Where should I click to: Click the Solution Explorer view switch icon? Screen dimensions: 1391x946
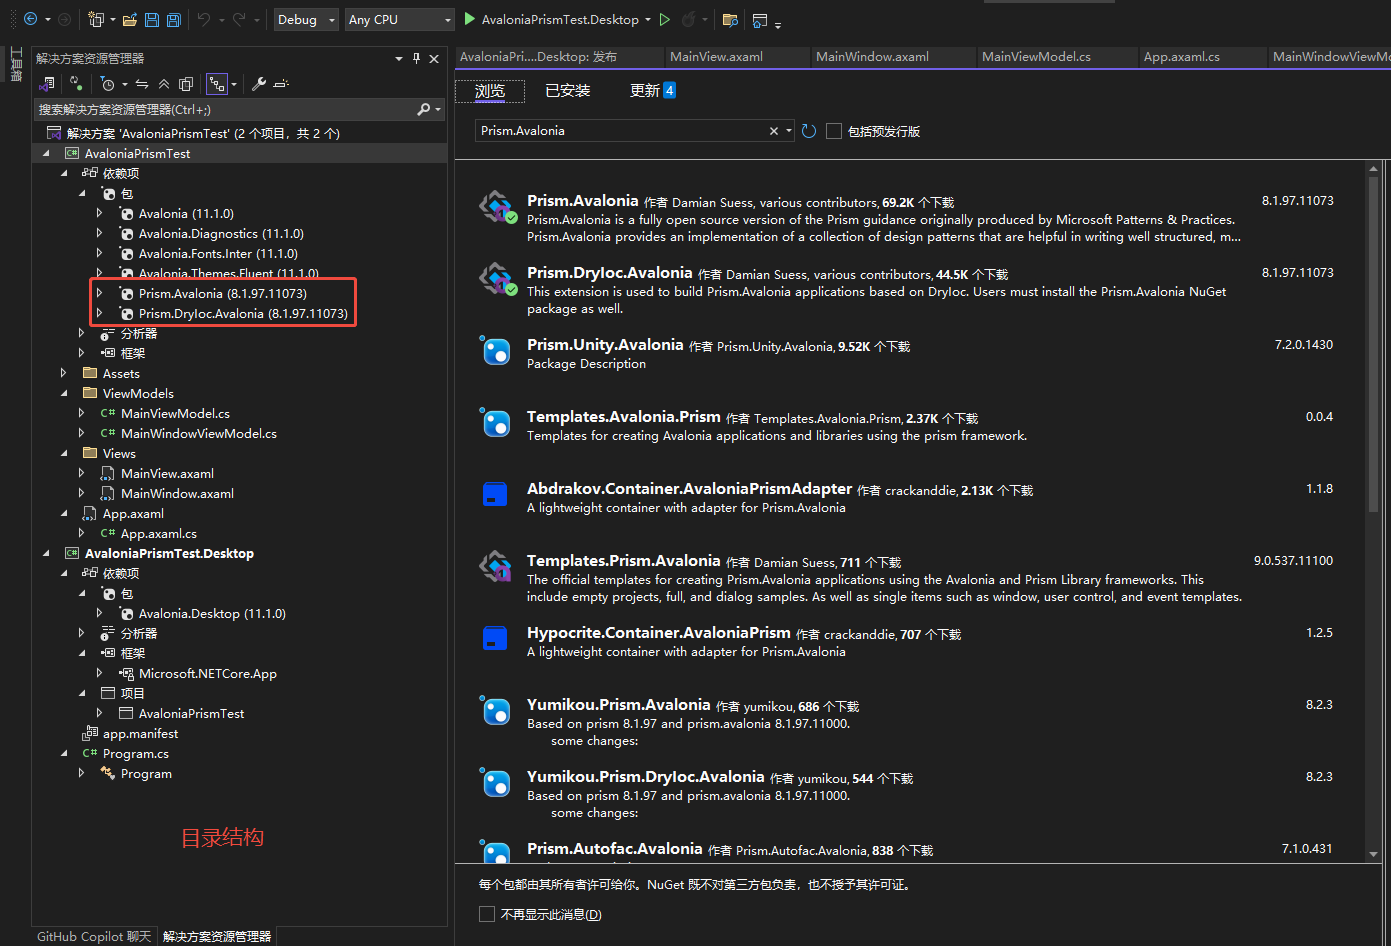47,84
